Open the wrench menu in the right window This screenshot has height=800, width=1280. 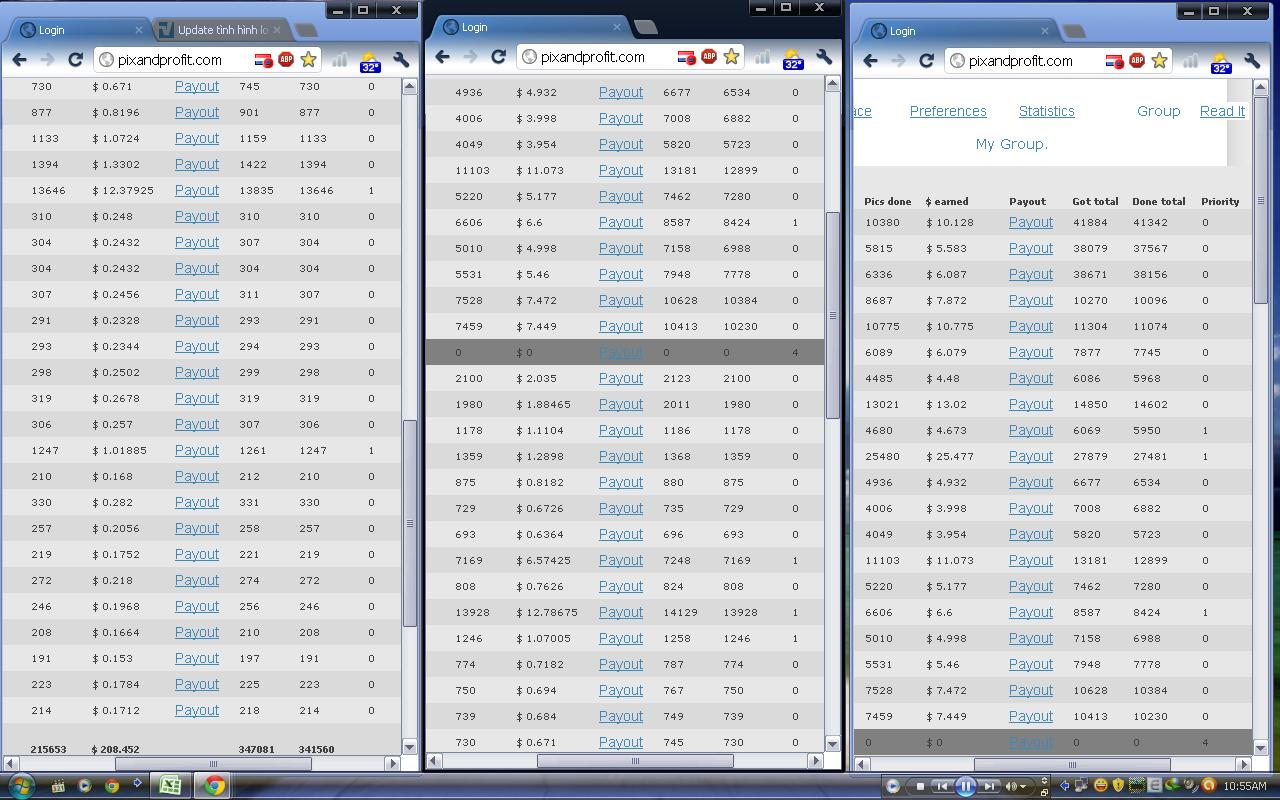(1252, 61)
